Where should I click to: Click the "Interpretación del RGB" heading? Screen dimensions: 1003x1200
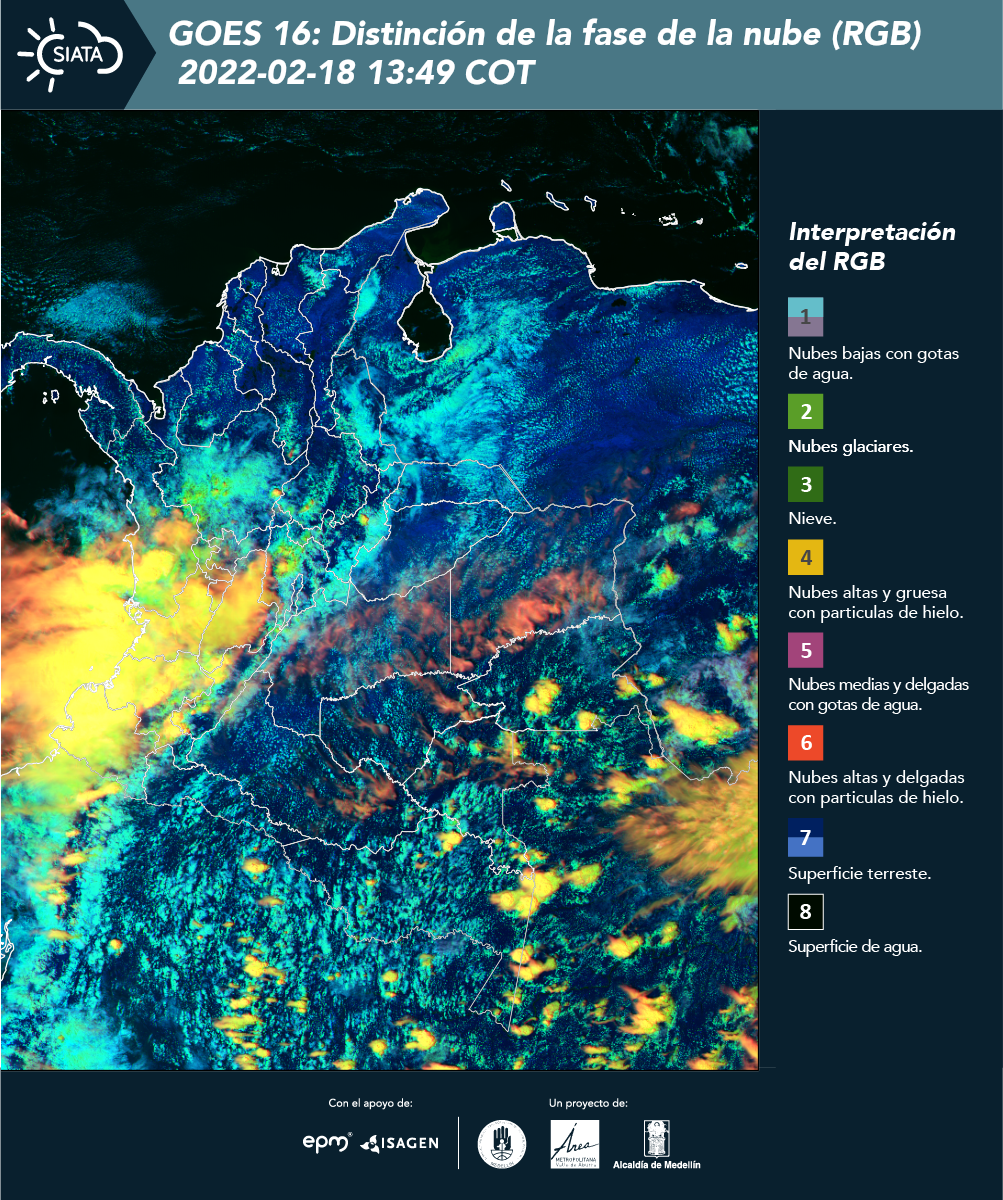coord(872,247)
